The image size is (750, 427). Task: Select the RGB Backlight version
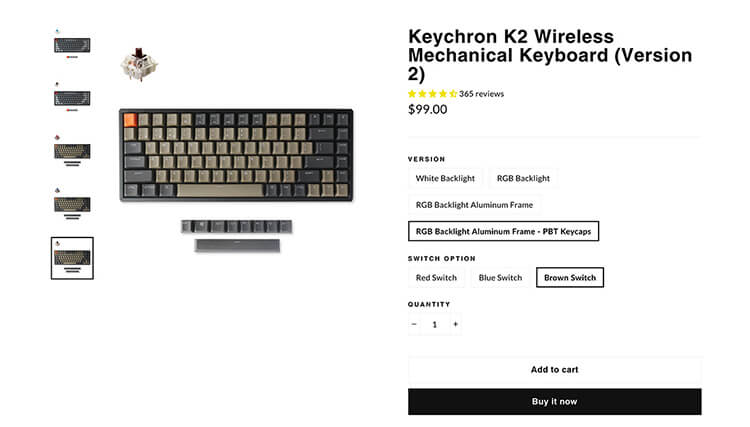coord(523,178)
